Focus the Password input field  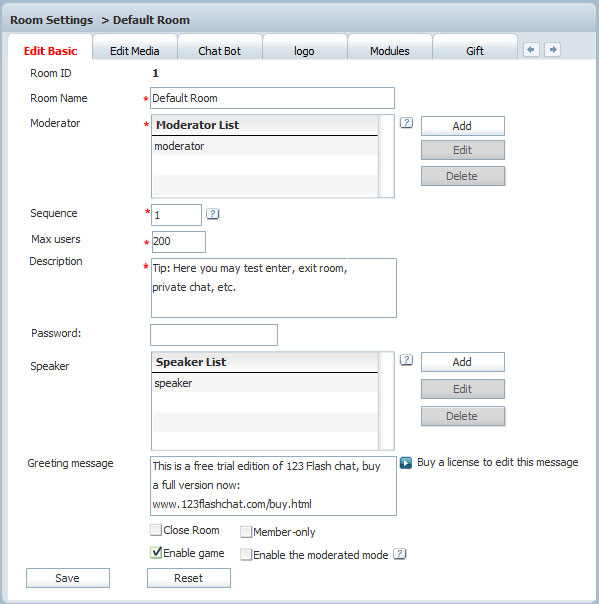point(214,335)
